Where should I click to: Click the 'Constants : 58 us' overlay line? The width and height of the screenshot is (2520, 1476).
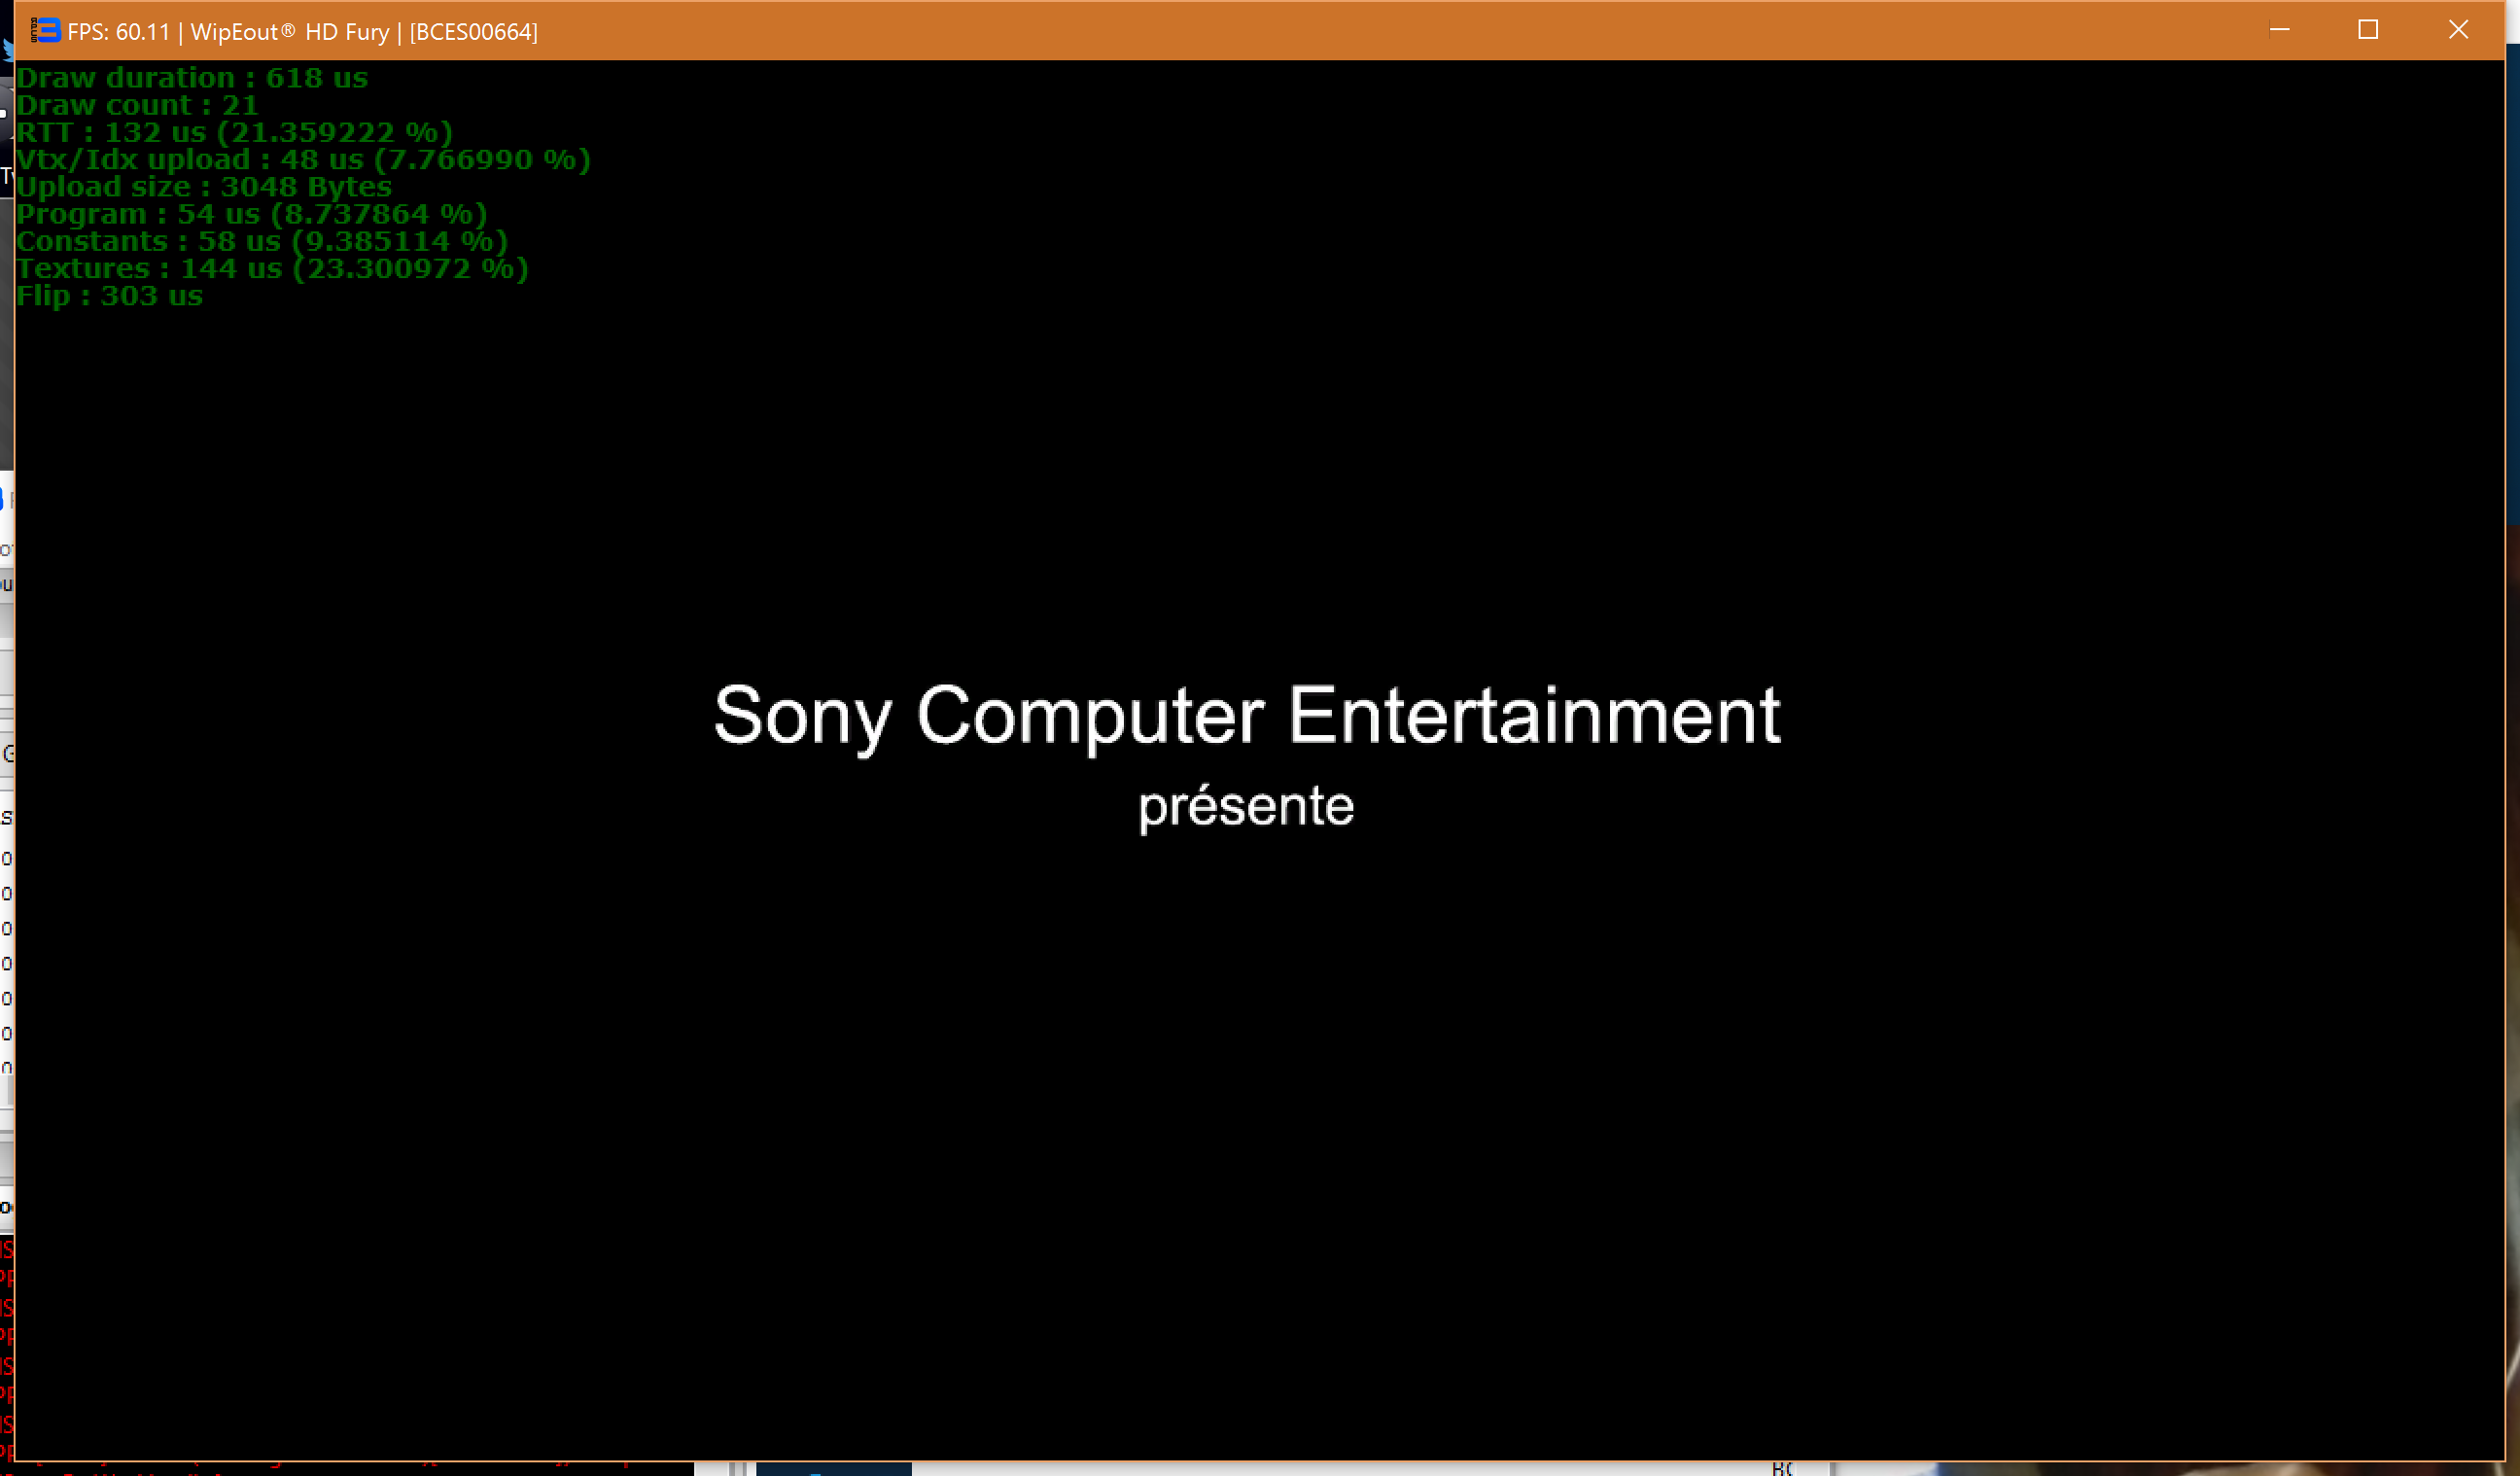(262, 241)
